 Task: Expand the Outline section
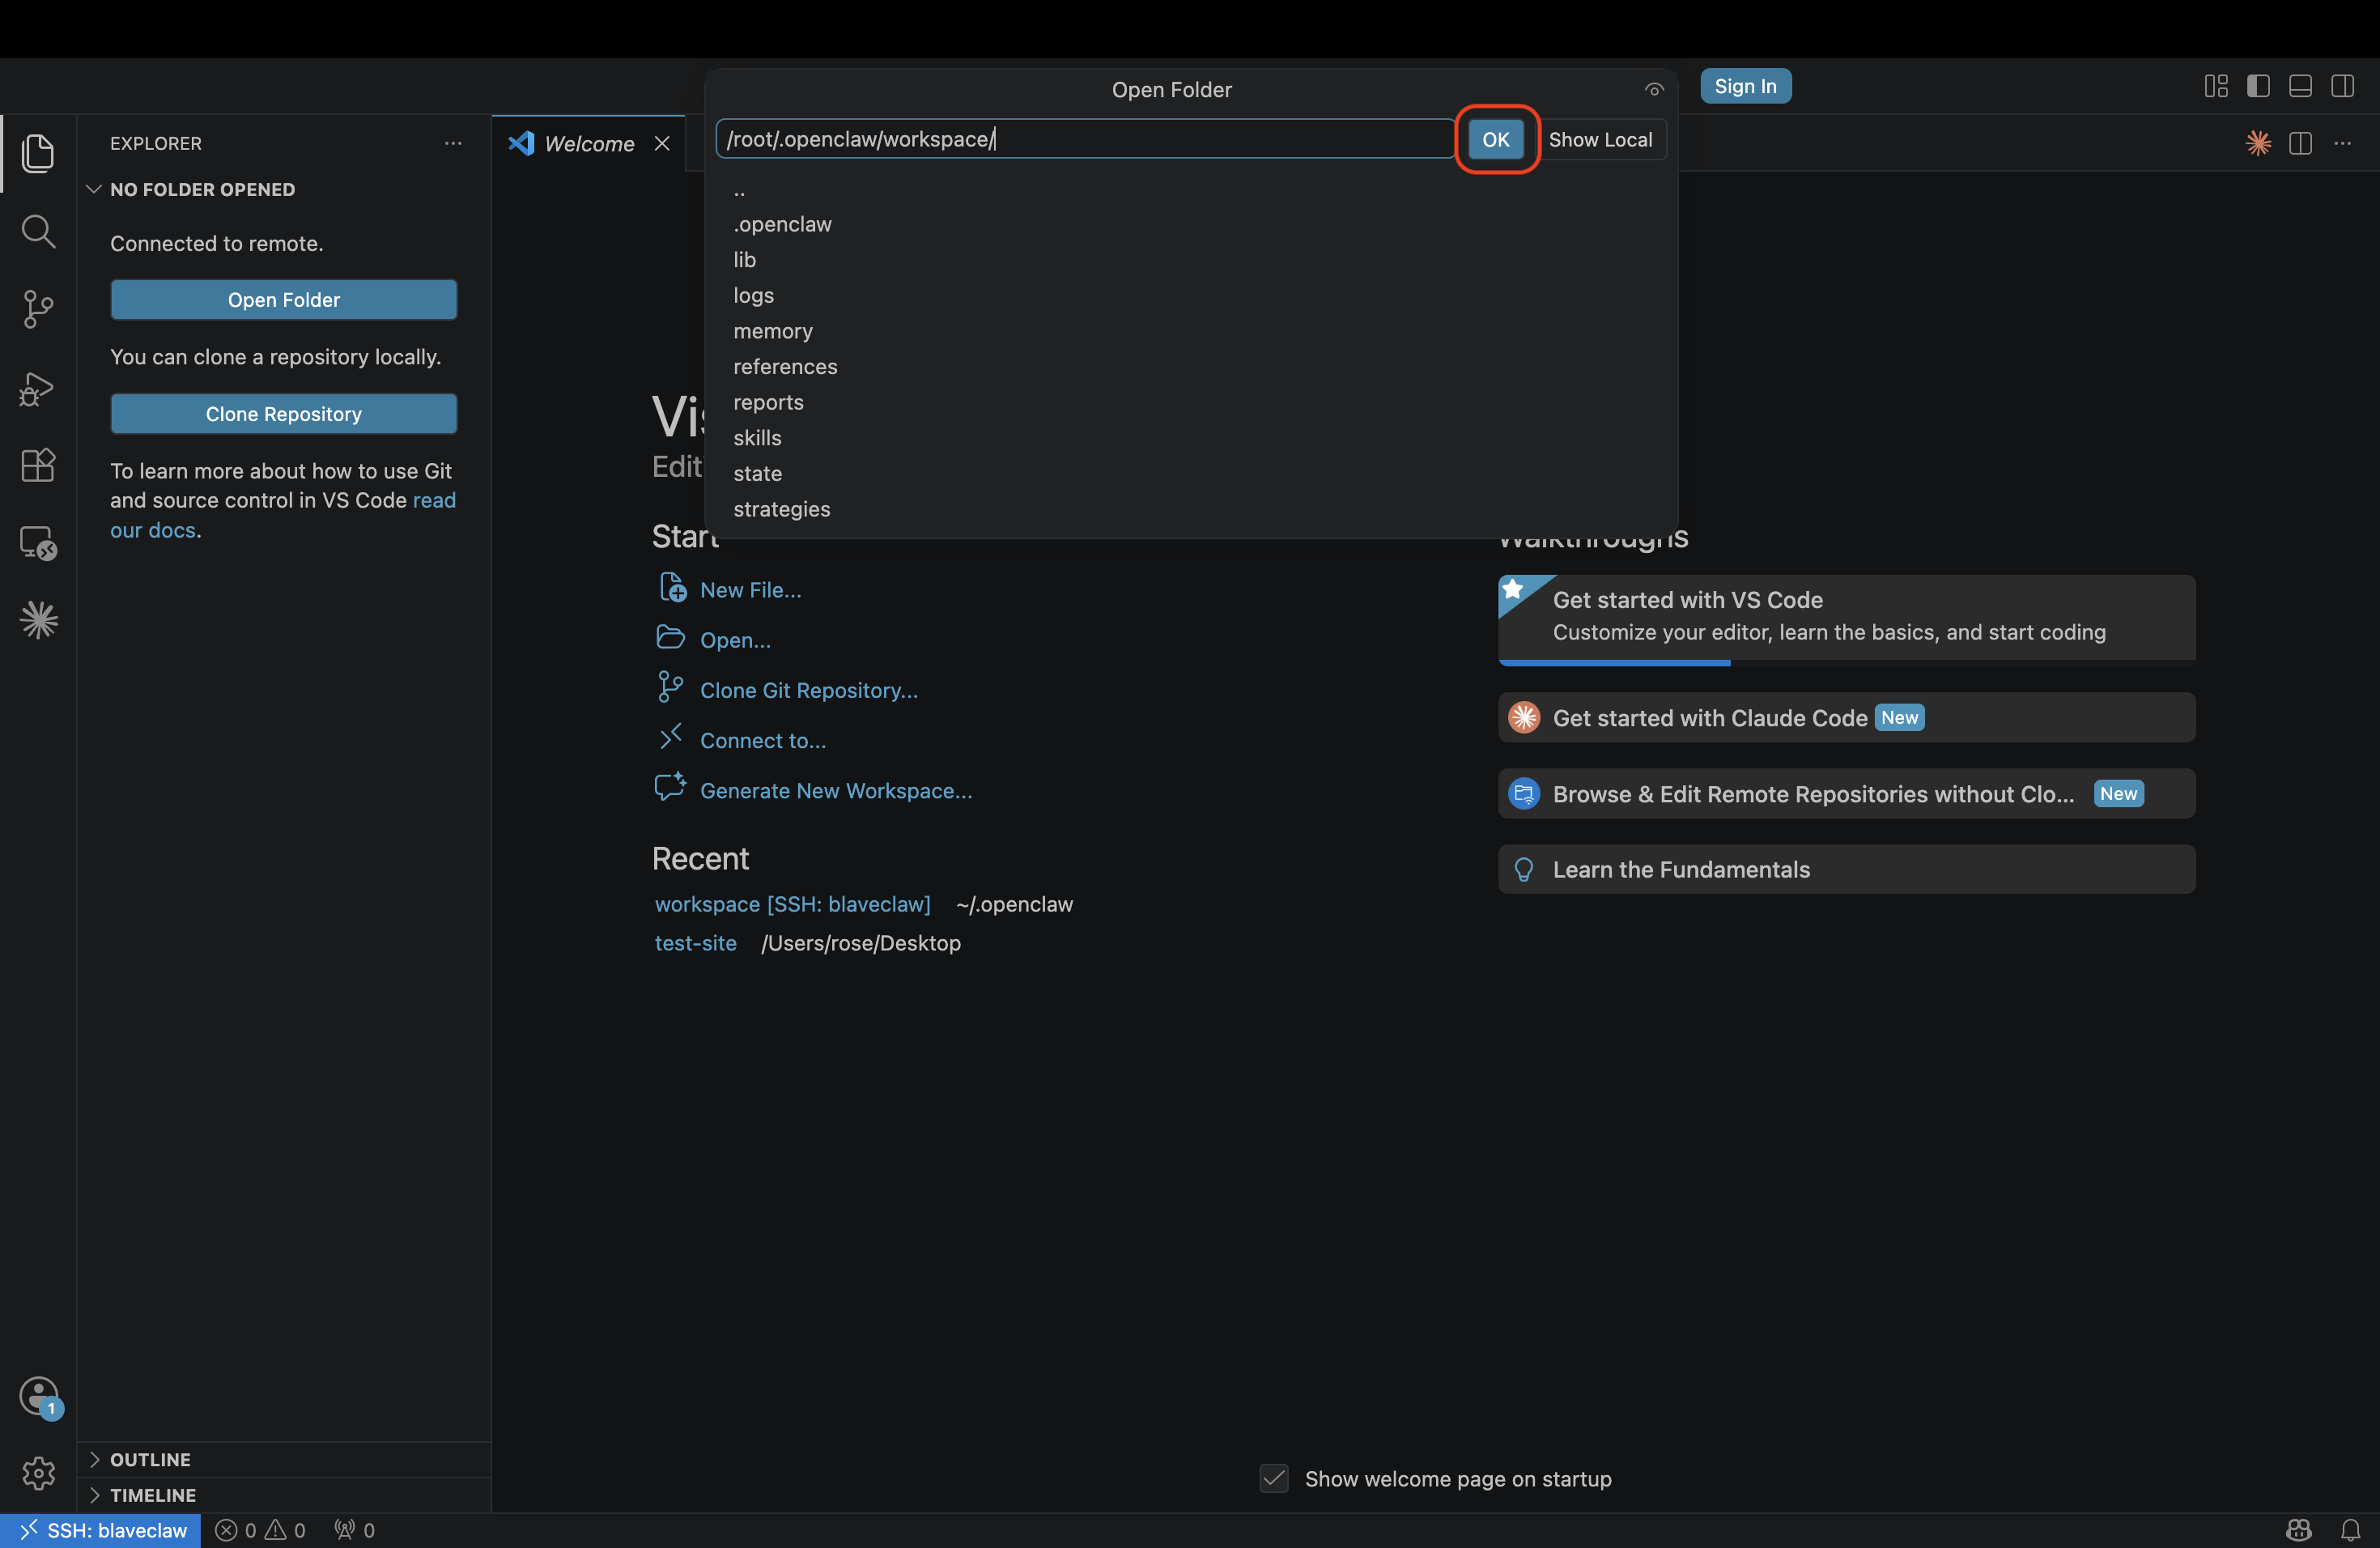tap(284, 1459)
